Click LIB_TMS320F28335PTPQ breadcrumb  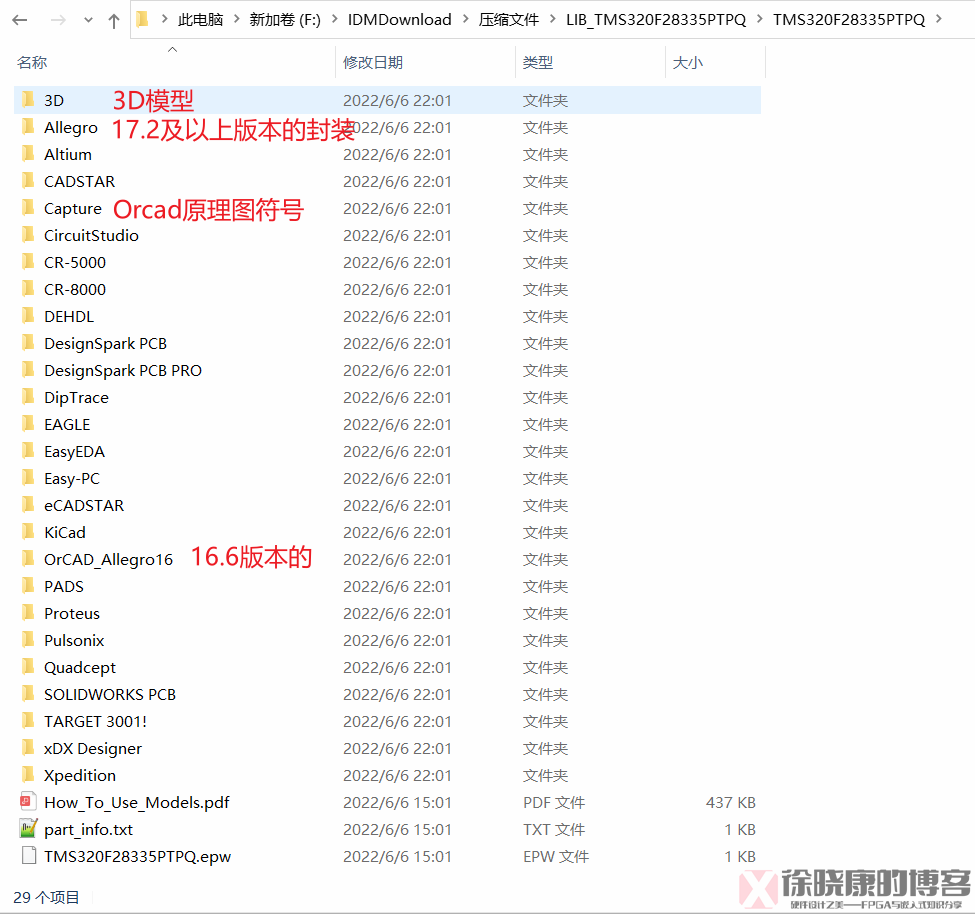655,20
